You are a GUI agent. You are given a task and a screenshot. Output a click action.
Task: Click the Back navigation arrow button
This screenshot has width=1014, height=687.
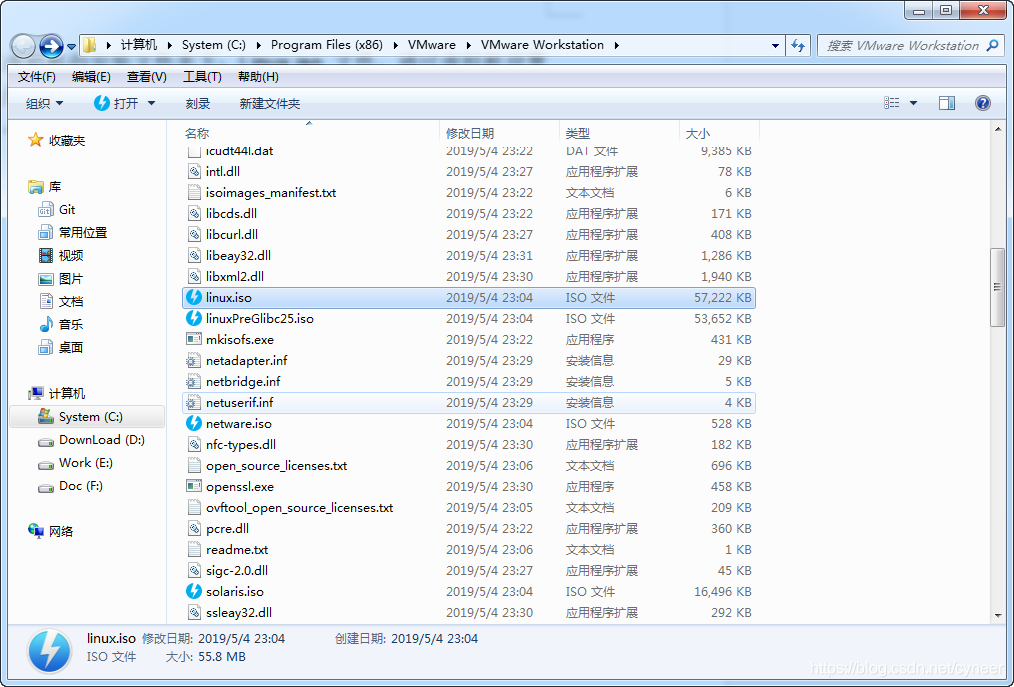24,46
